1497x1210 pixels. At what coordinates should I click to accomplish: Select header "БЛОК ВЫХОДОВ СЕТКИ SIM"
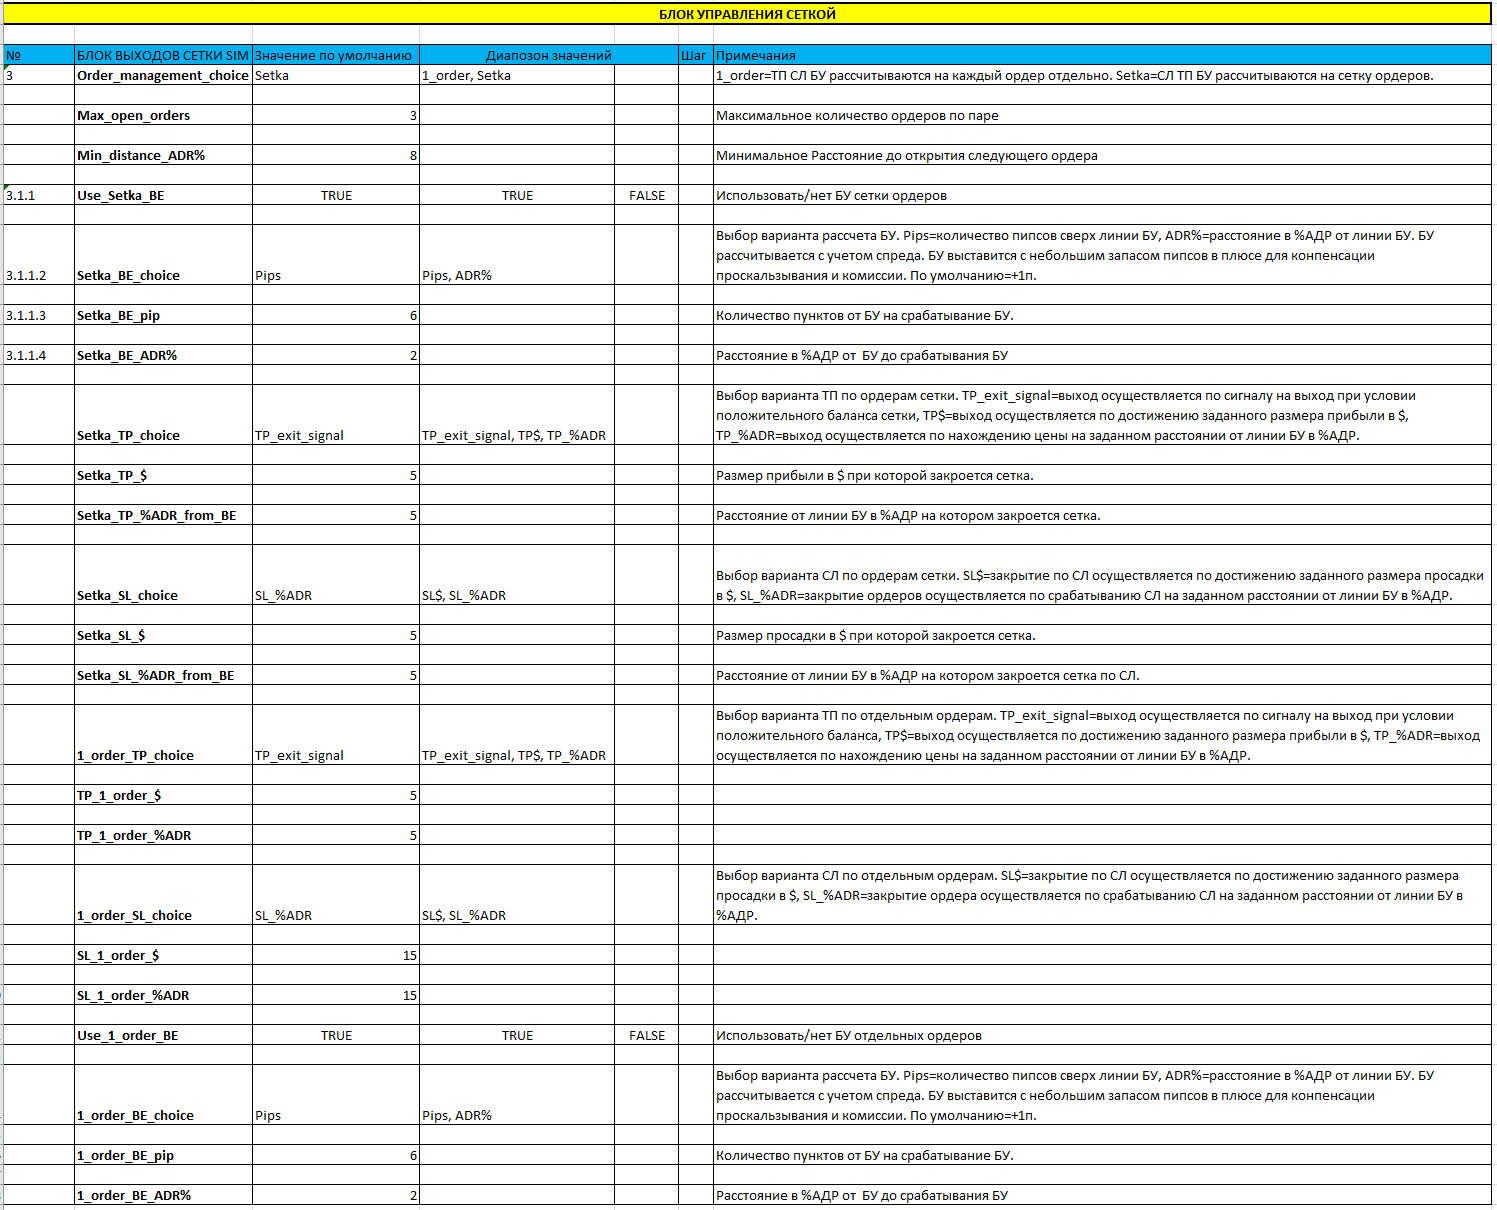(x=163, y=55)
